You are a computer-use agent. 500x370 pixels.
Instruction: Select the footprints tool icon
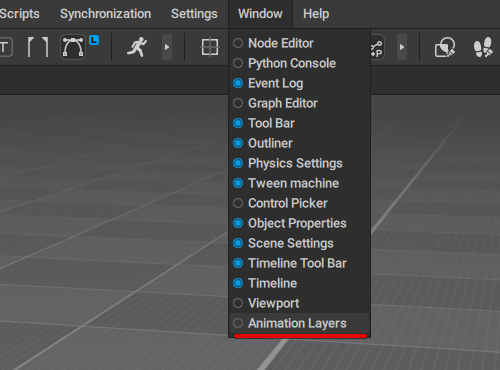[483, 47]
